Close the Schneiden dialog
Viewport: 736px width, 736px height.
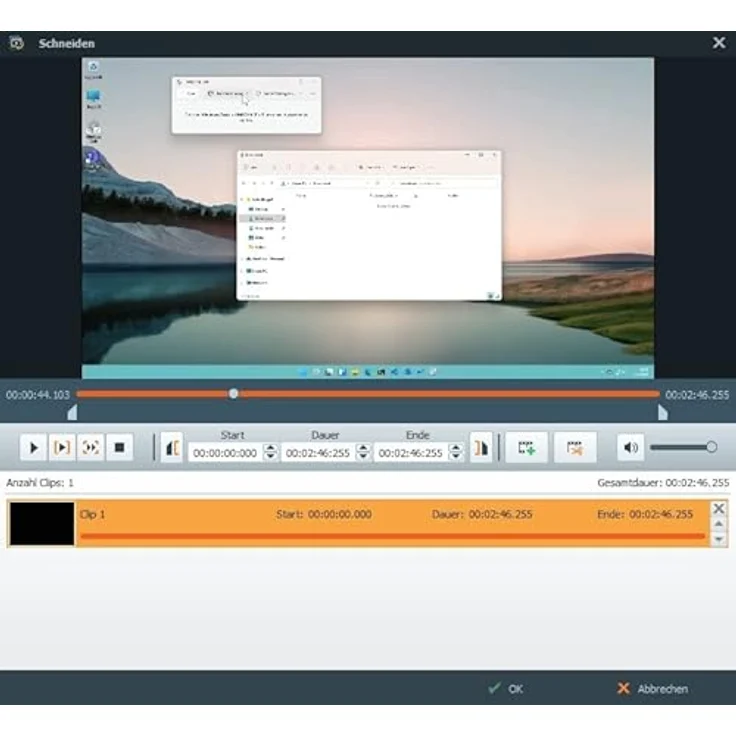(719, 43)
